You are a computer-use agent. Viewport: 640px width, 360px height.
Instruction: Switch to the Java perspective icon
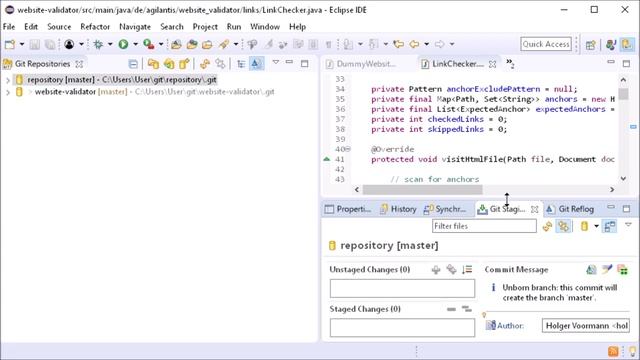[611, 44]
